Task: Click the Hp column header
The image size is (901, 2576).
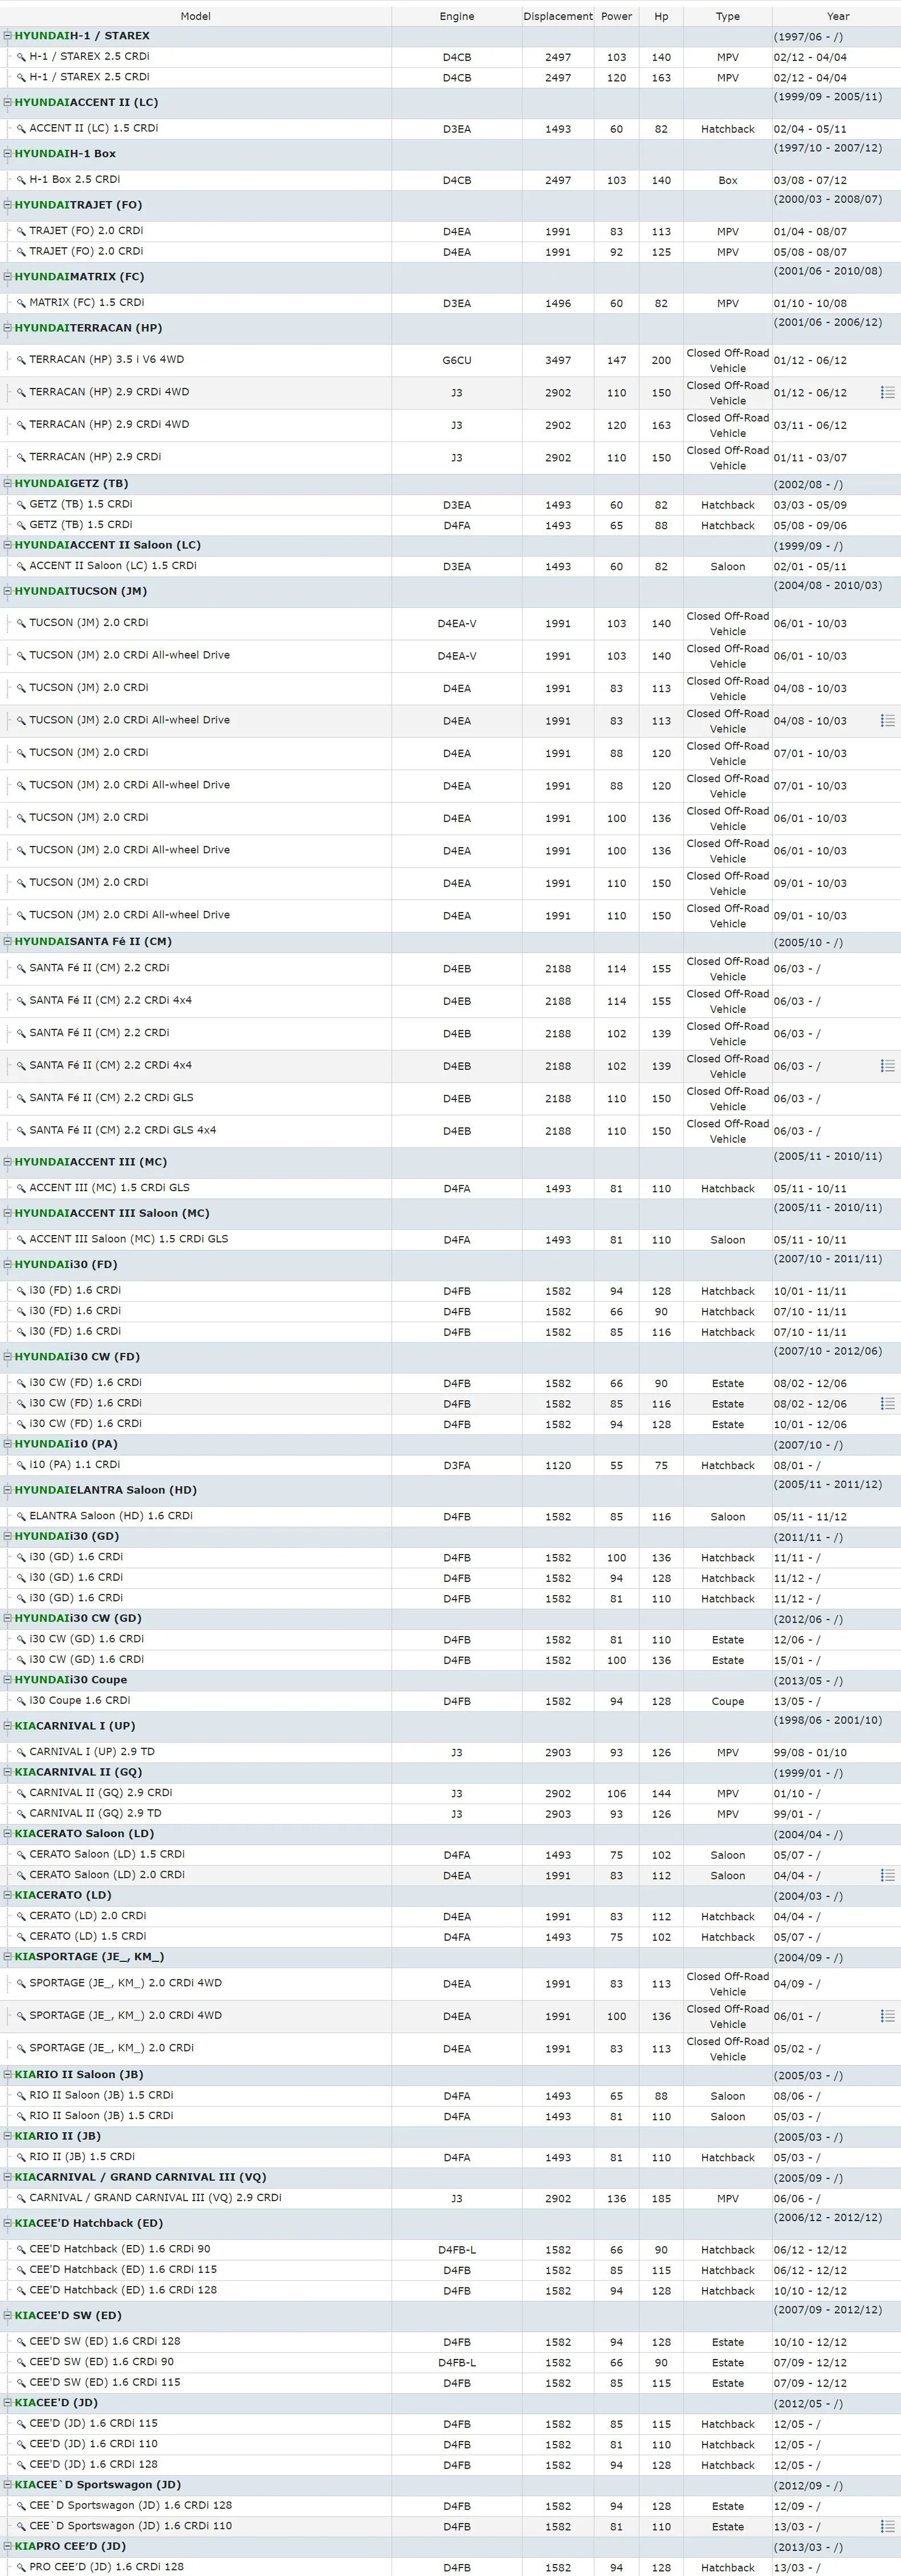Action: coord(662,16)
